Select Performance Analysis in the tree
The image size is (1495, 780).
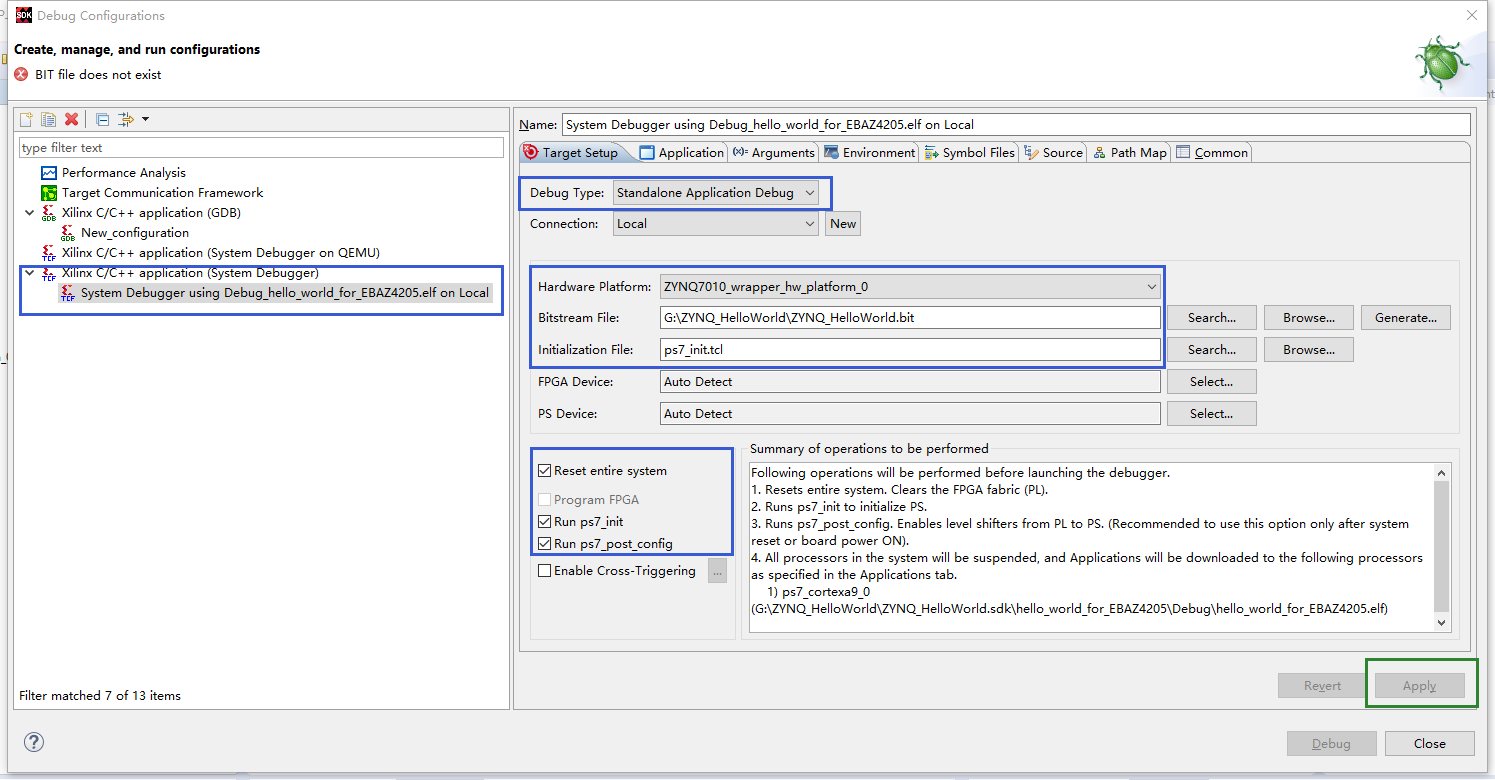pyautogui.click(x=124, y=173)
